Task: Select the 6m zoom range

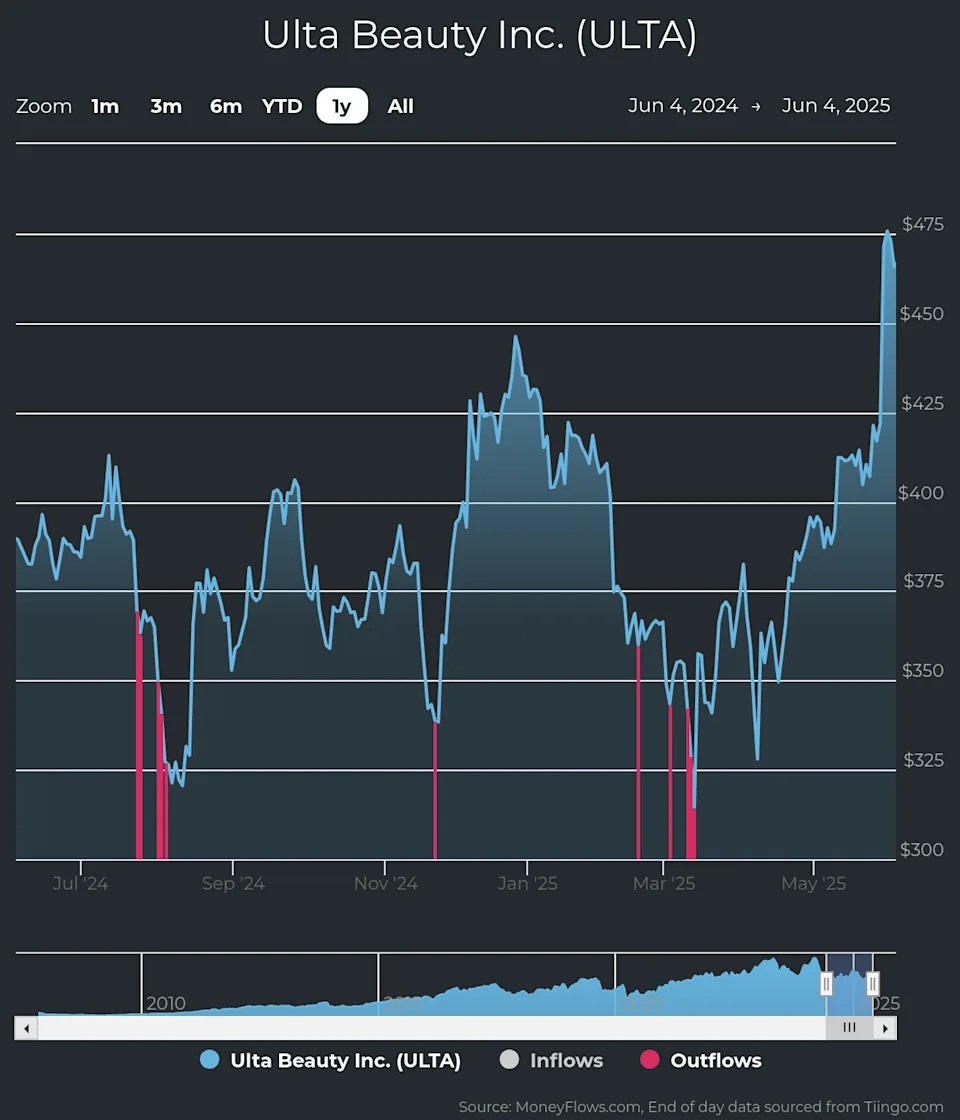Action: tap(226, 106)
